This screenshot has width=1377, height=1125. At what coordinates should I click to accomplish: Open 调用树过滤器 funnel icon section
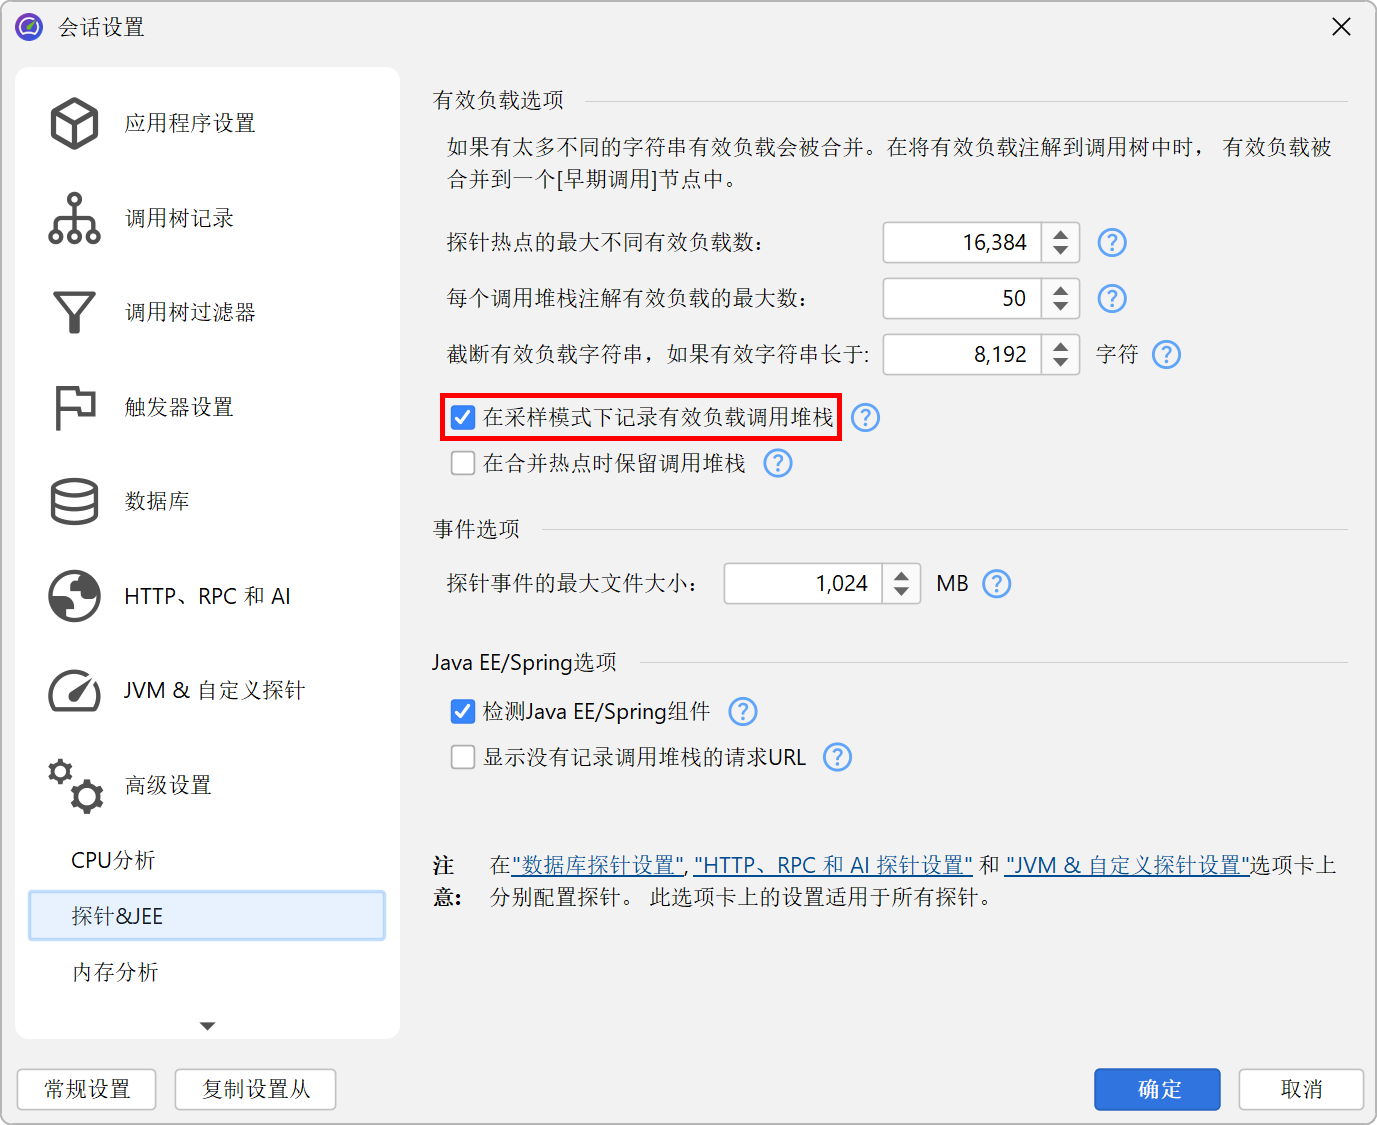(x=75, y=312)
